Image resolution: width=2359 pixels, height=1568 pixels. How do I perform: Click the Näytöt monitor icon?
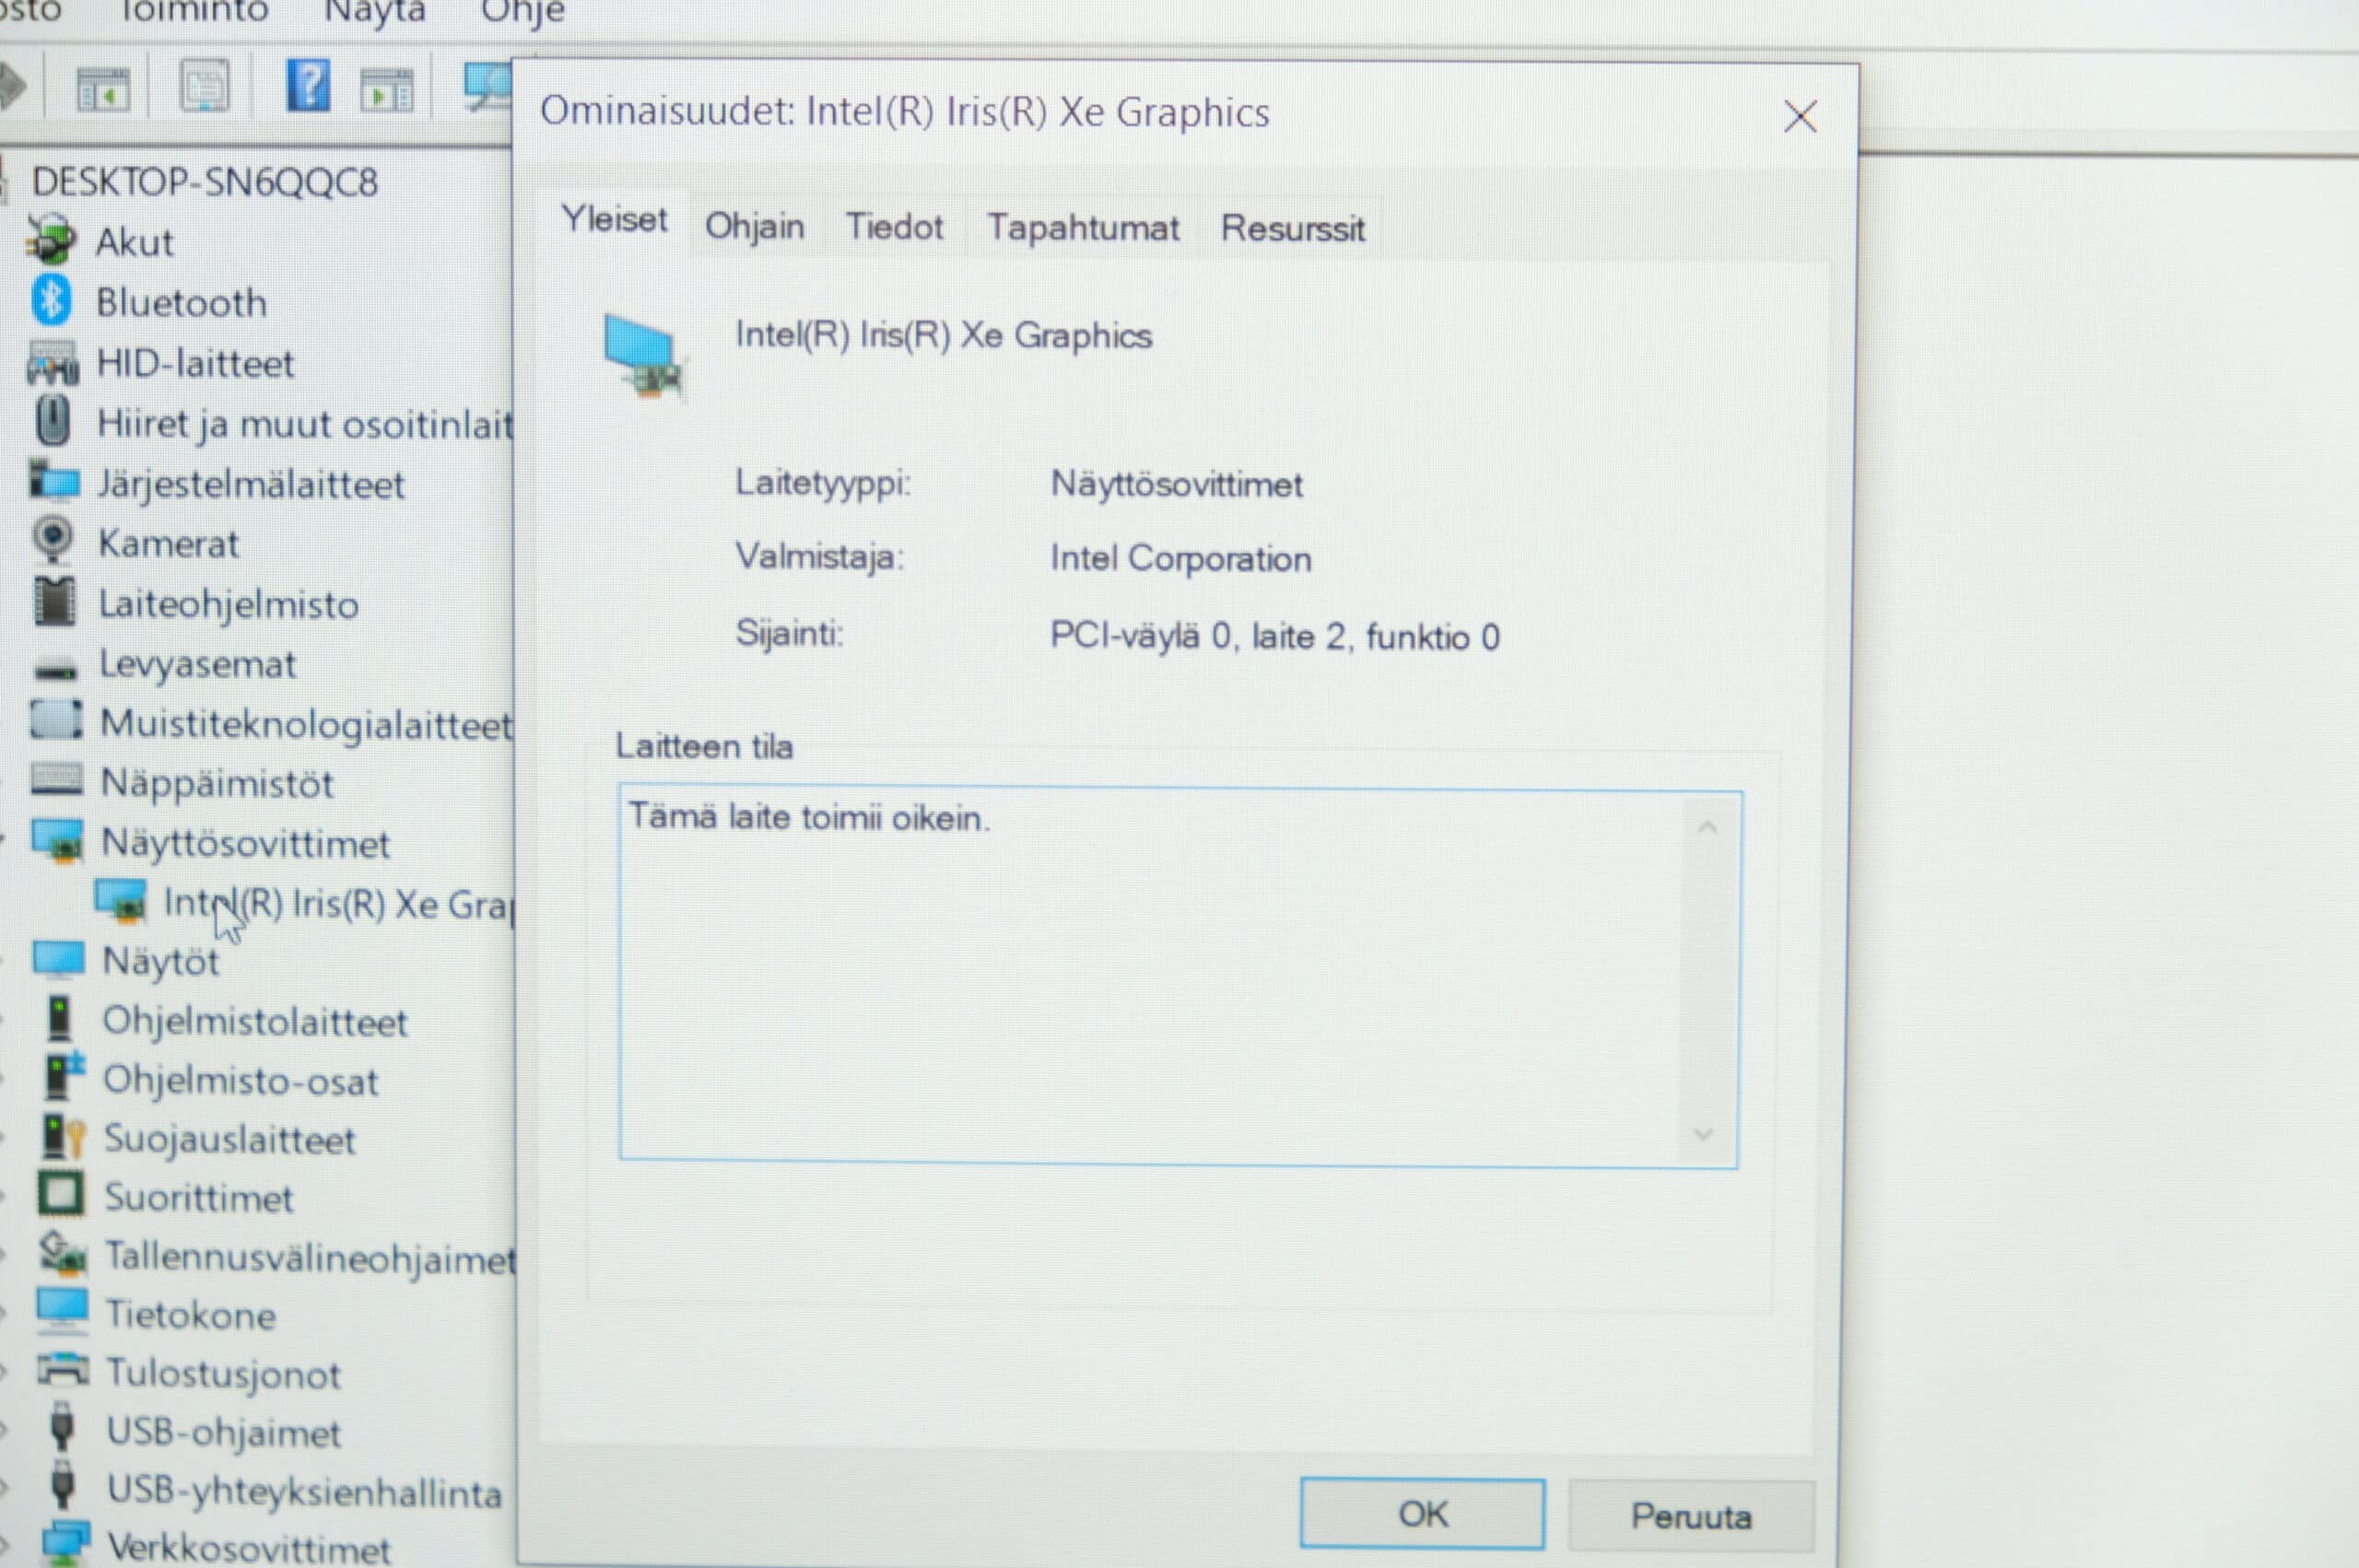(x=59, y=958)
